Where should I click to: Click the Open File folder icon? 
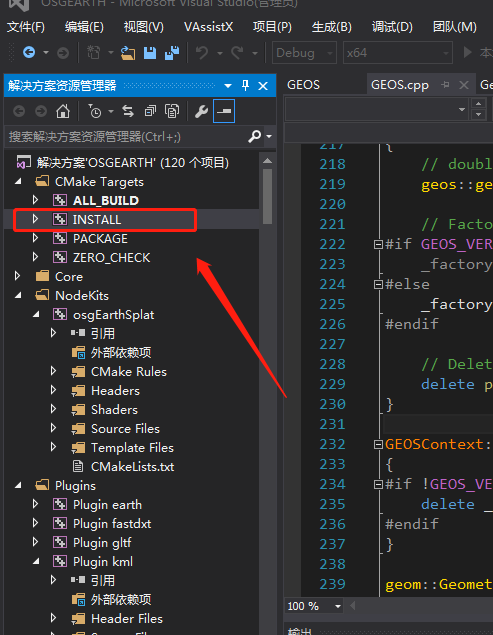pyautogui.click(x=128, y=53)
